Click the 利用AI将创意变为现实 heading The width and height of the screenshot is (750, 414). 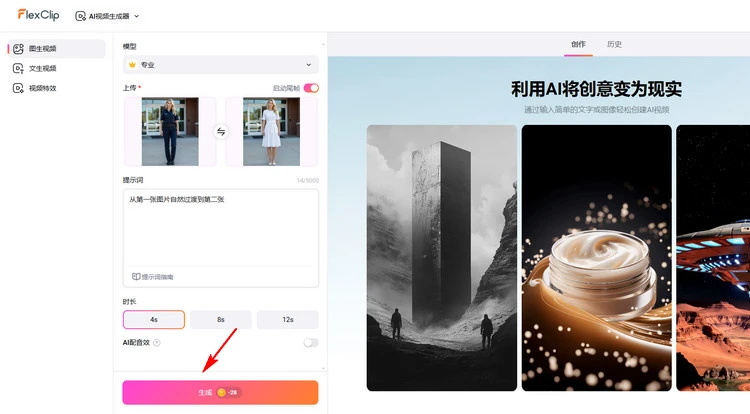pos(596,89)
